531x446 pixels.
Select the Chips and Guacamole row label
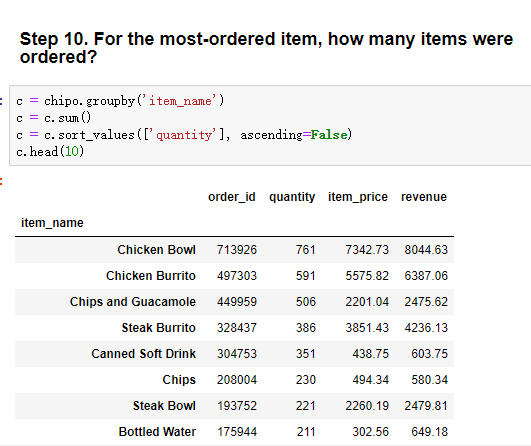(133, 302)
